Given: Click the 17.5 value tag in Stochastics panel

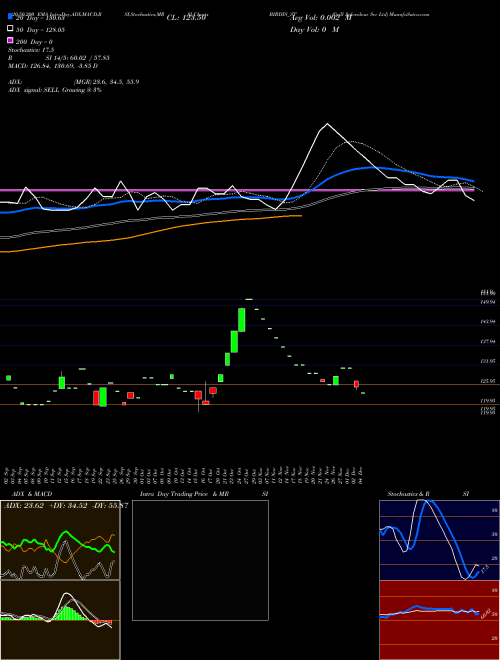Looking at the screenshot, I should (x=484, y=569).
